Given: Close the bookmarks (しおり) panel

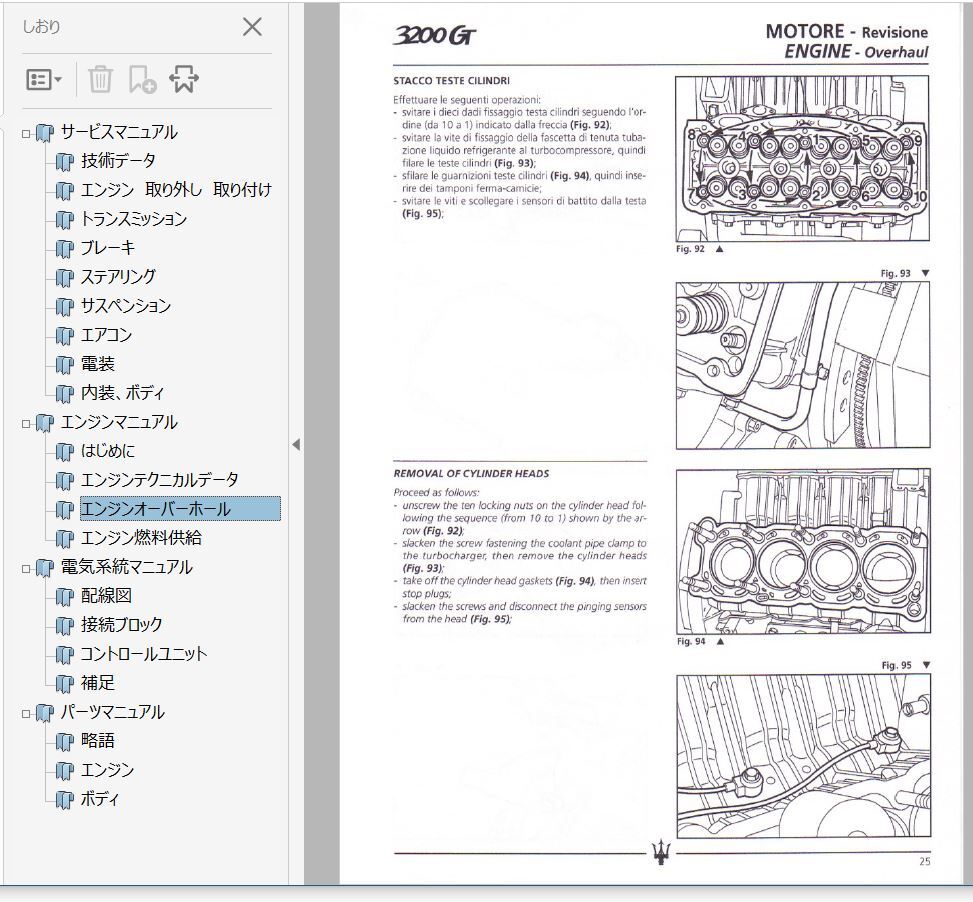Looking at the screenshot, I should (x=252, y=27).
